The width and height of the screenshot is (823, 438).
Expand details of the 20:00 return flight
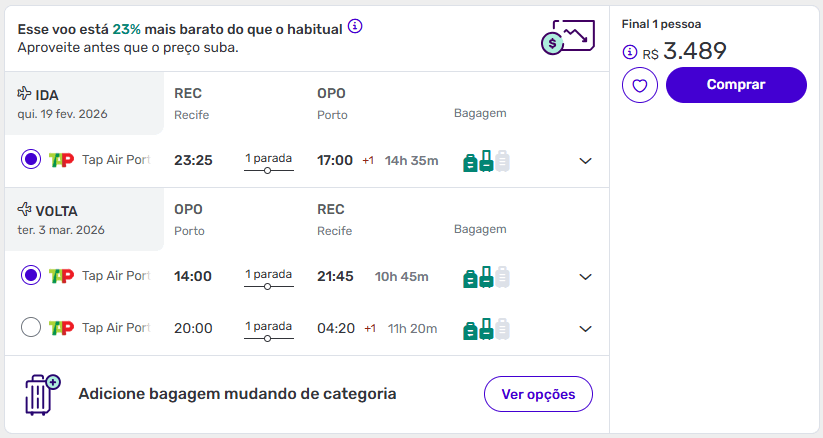(586, 328)
